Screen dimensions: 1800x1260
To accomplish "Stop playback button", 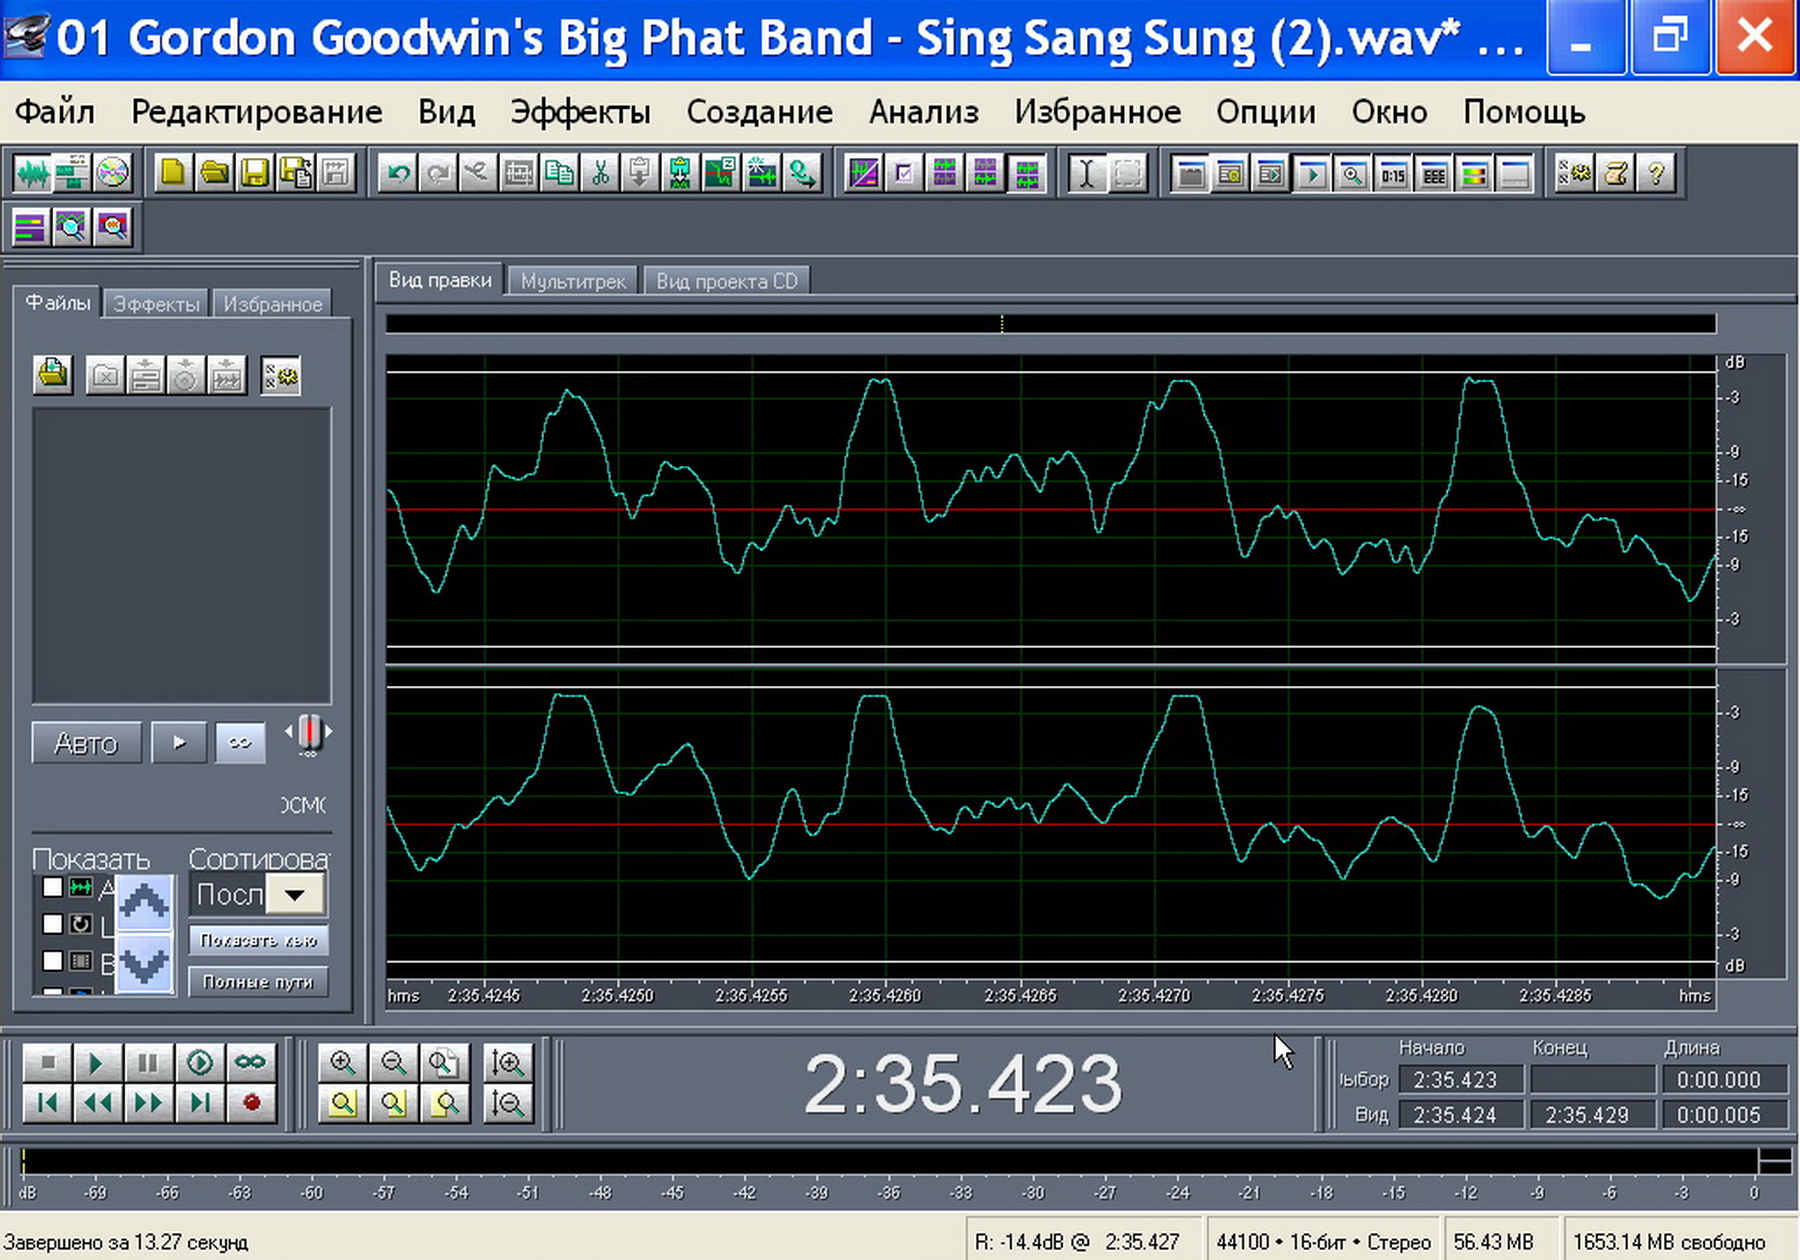I will [47, 1062].
